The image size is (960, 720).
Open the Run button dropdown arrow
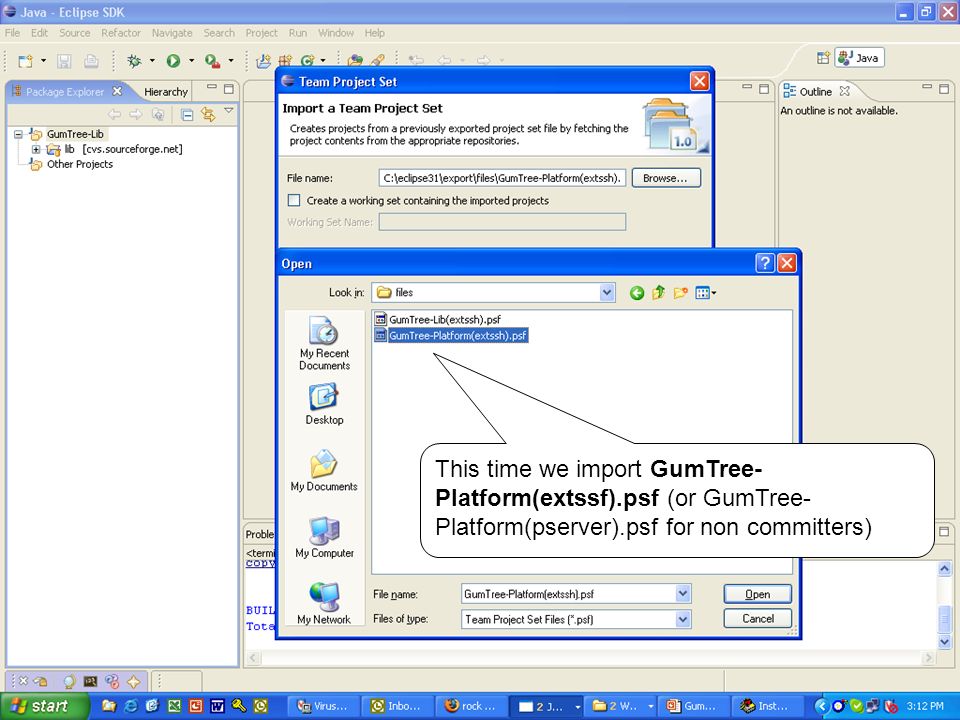click(191, 61)
